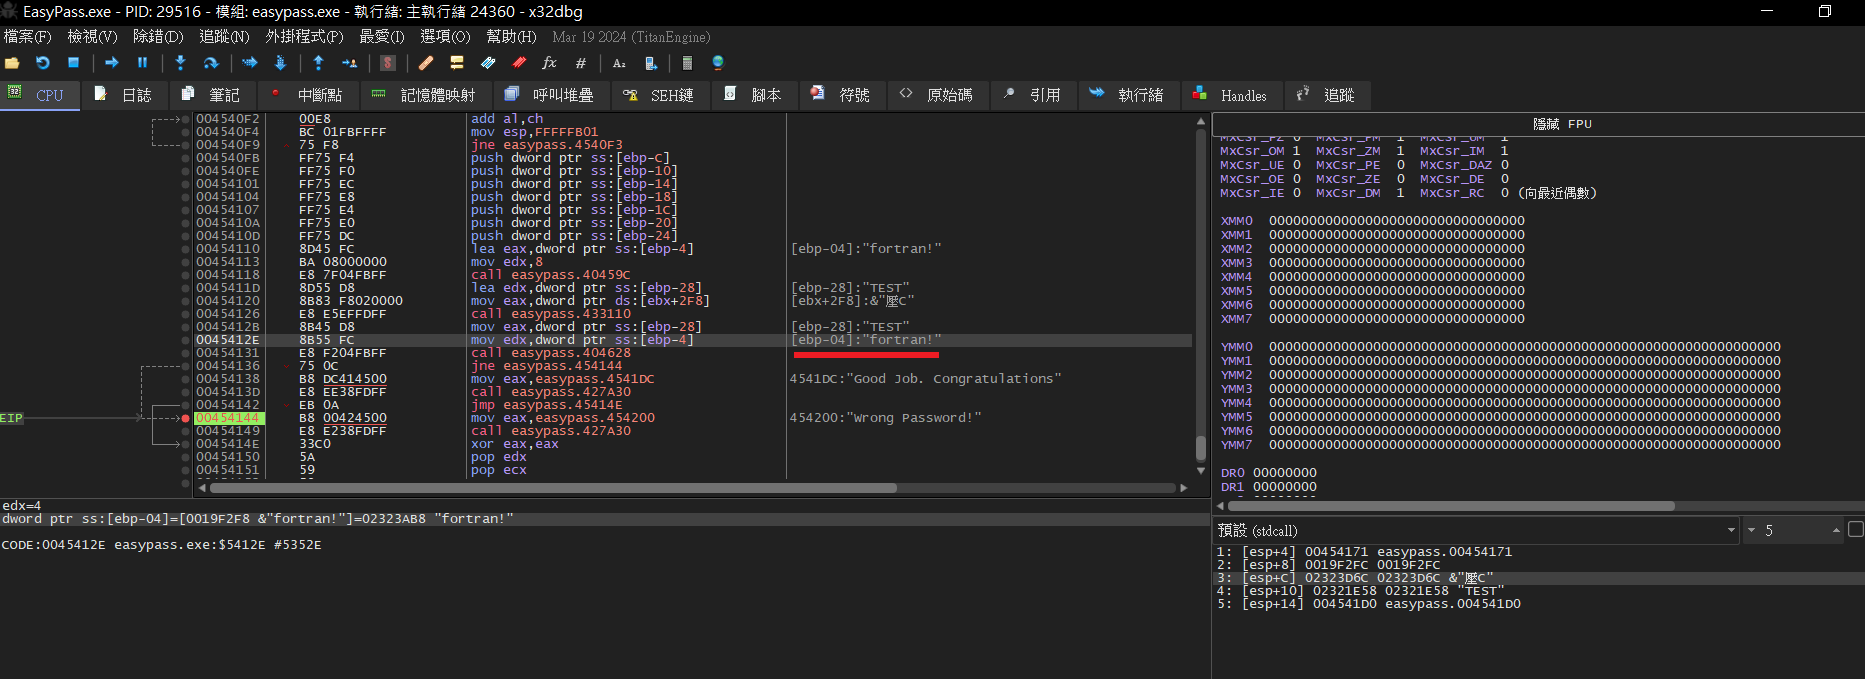Click the Step over icon
The width and height of the screenshot is (1865, 679).
(210, 63)
